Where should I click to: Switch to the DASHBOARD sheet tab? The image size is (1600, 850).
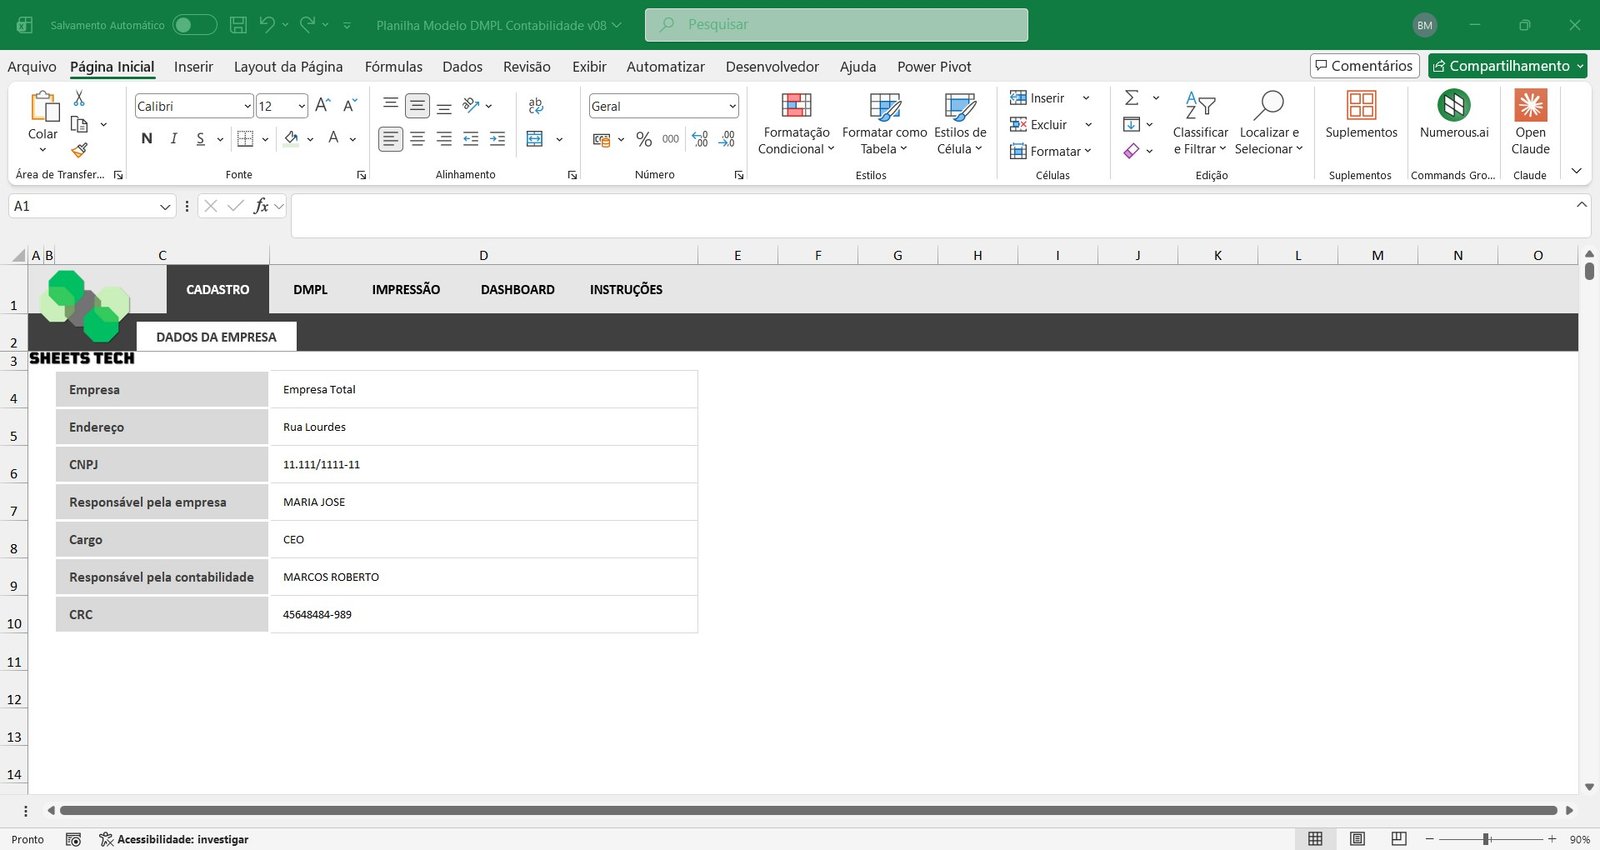[517, 290]
